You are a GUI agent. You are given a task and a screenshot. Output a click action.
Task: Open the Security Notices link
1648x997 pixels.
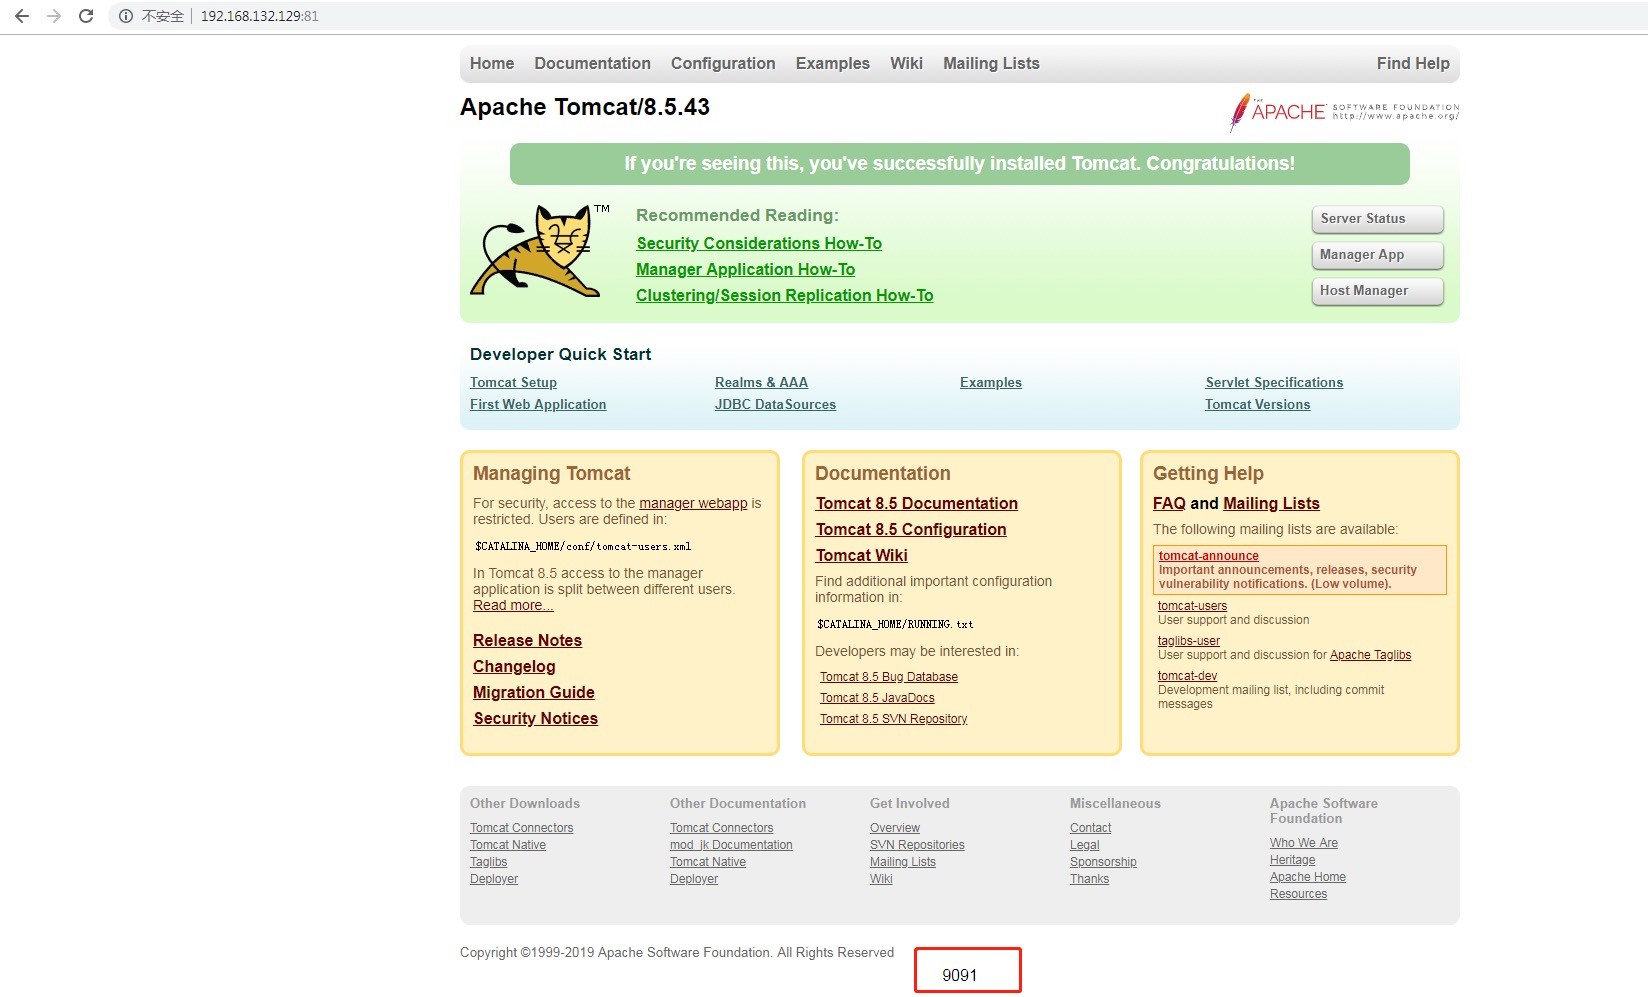point(535,718)
